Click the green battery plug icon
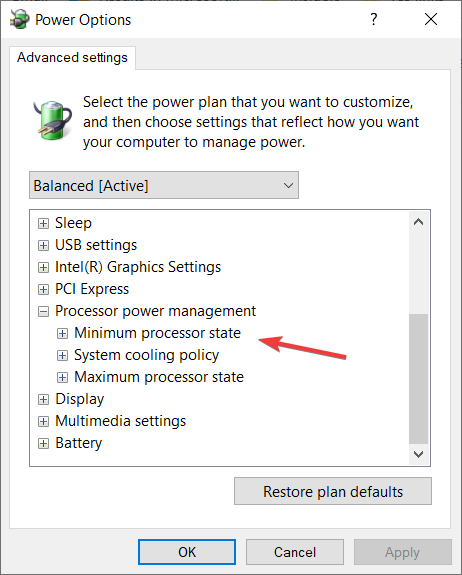The height and width of the screenshot is (575, 462). pyautogui.click(x=53, y=120)
